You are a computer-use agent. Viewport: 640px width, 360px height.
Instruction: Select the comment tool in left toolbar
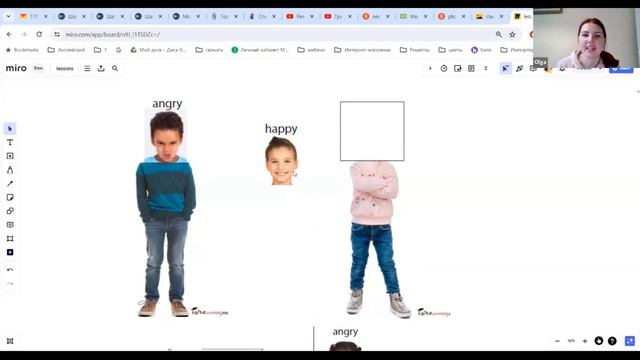[x=10, y=225]
